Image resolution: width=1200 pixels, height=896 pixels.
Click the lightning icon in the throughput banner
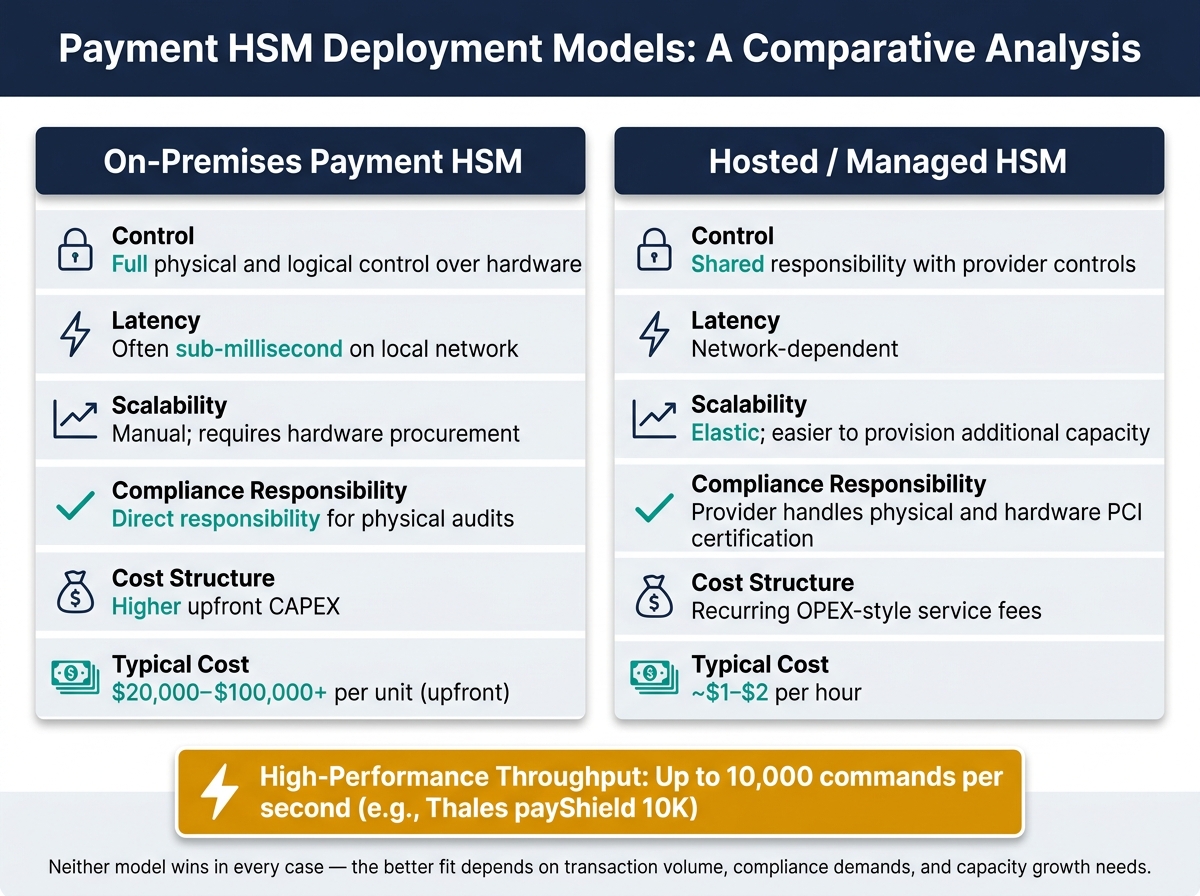tap(220, 792)
